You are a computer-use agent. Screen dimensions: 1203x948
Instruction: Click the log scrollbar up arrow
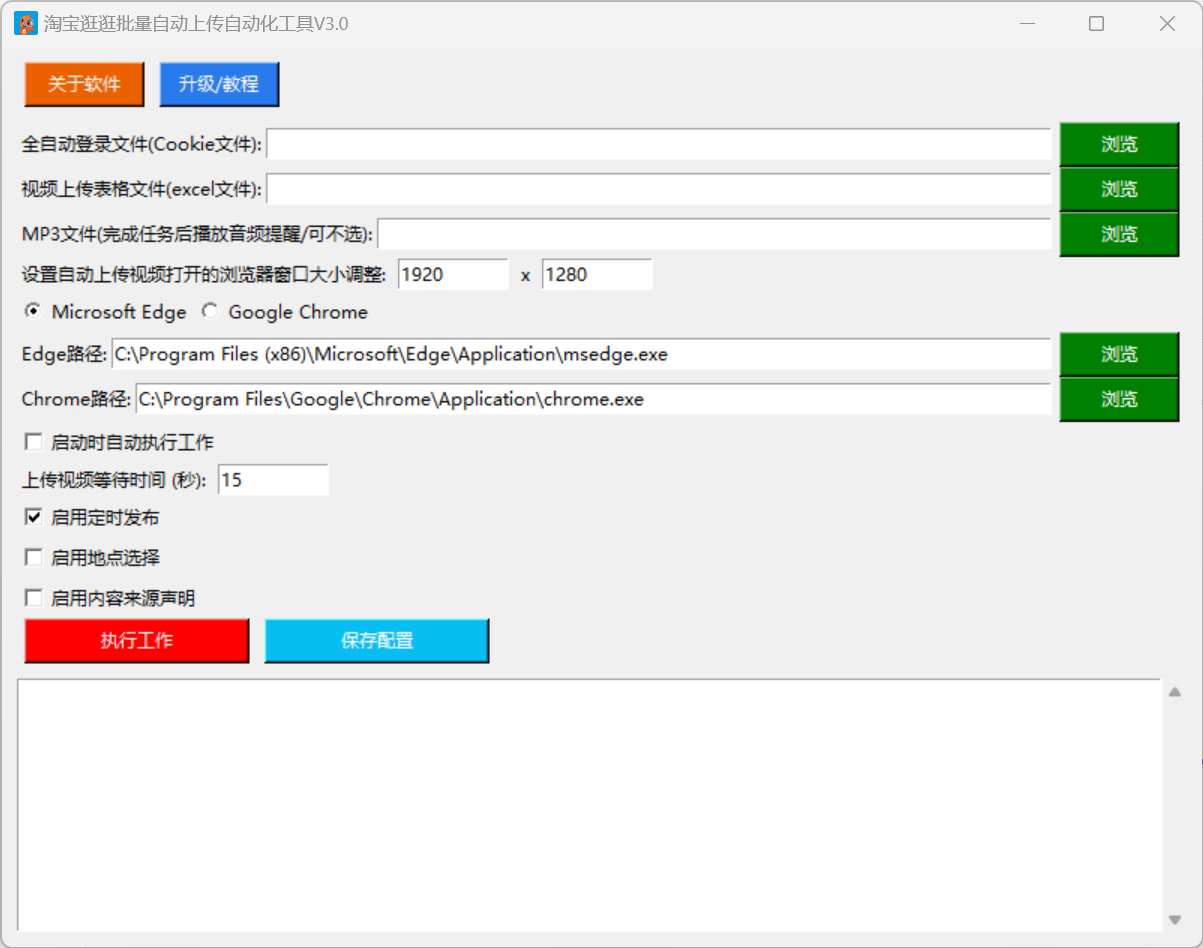click(1175, 691)
